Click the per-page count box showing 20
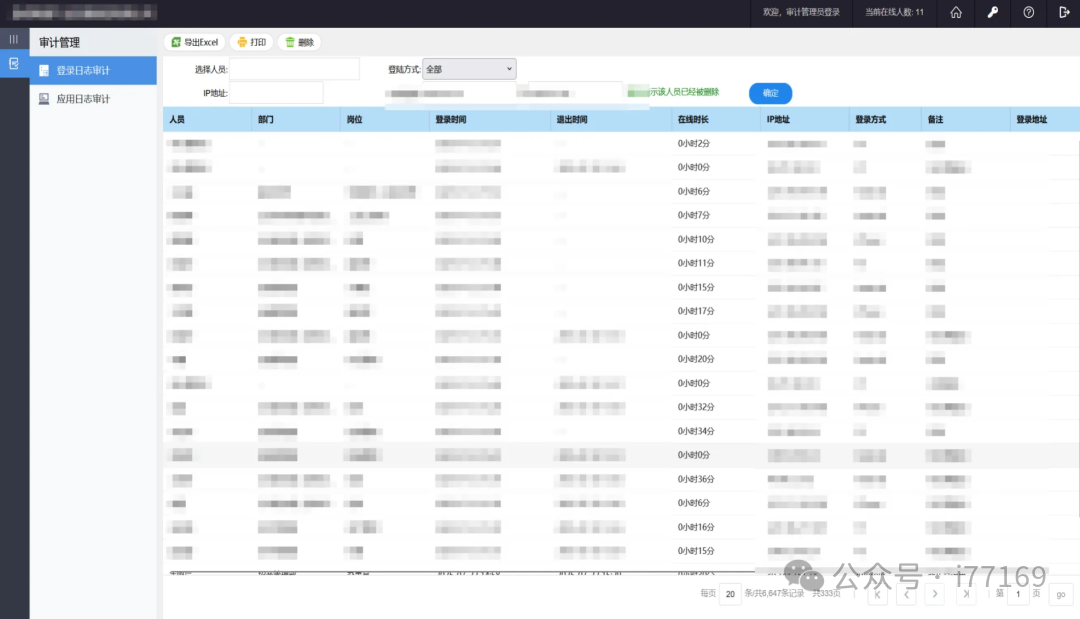1080x619 pixels. coord(730,593)
